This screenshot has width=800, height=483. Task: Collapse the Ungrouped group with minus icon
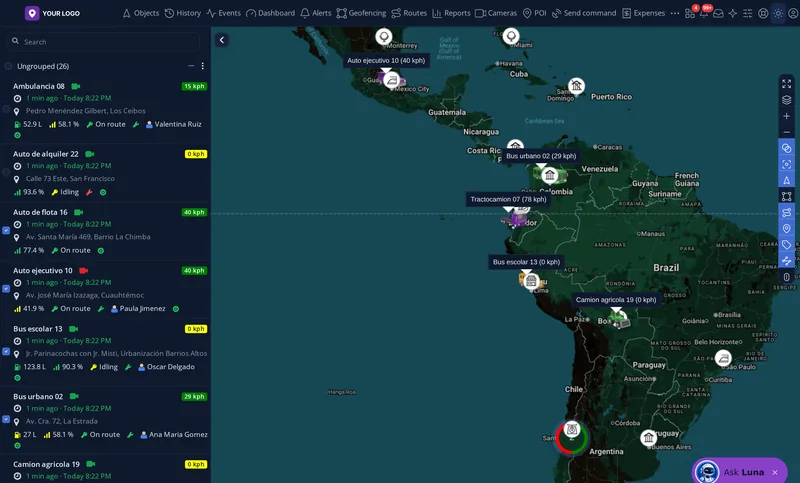(x=191, y=66)
